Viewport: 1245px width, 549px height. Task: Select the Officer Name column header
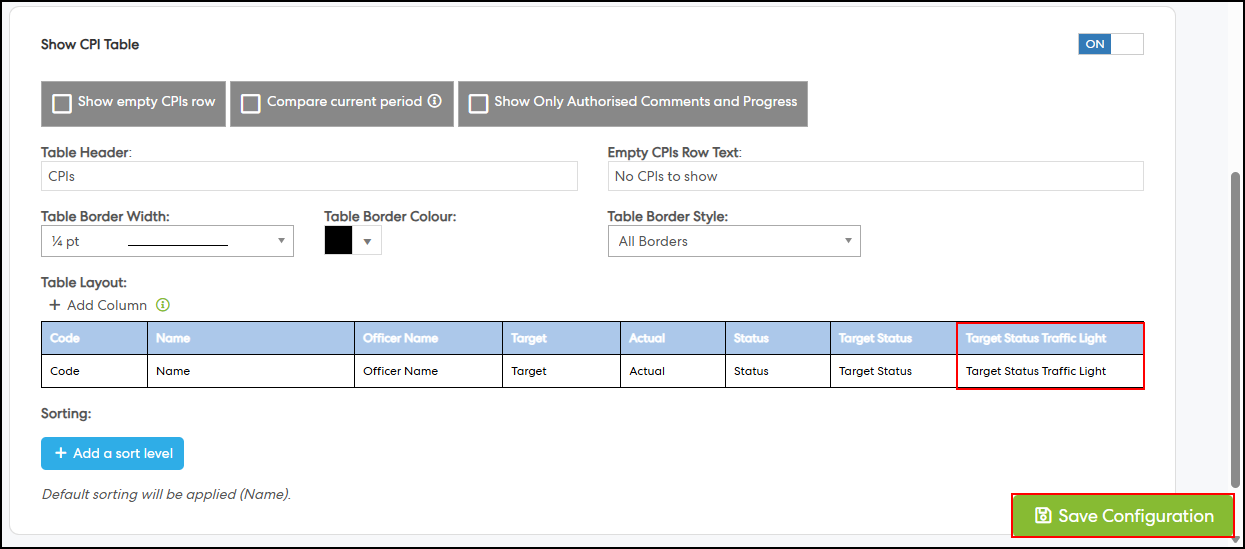pos(427,338)
